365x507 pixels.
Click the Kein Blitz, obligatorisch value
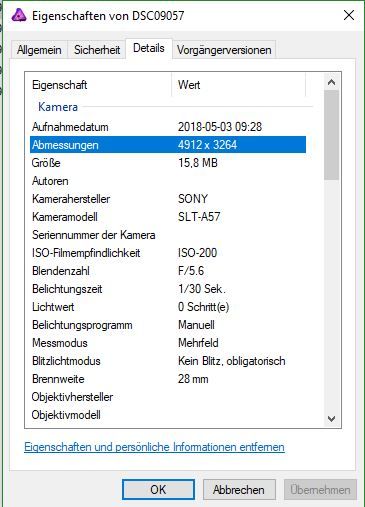click(232, 361)
